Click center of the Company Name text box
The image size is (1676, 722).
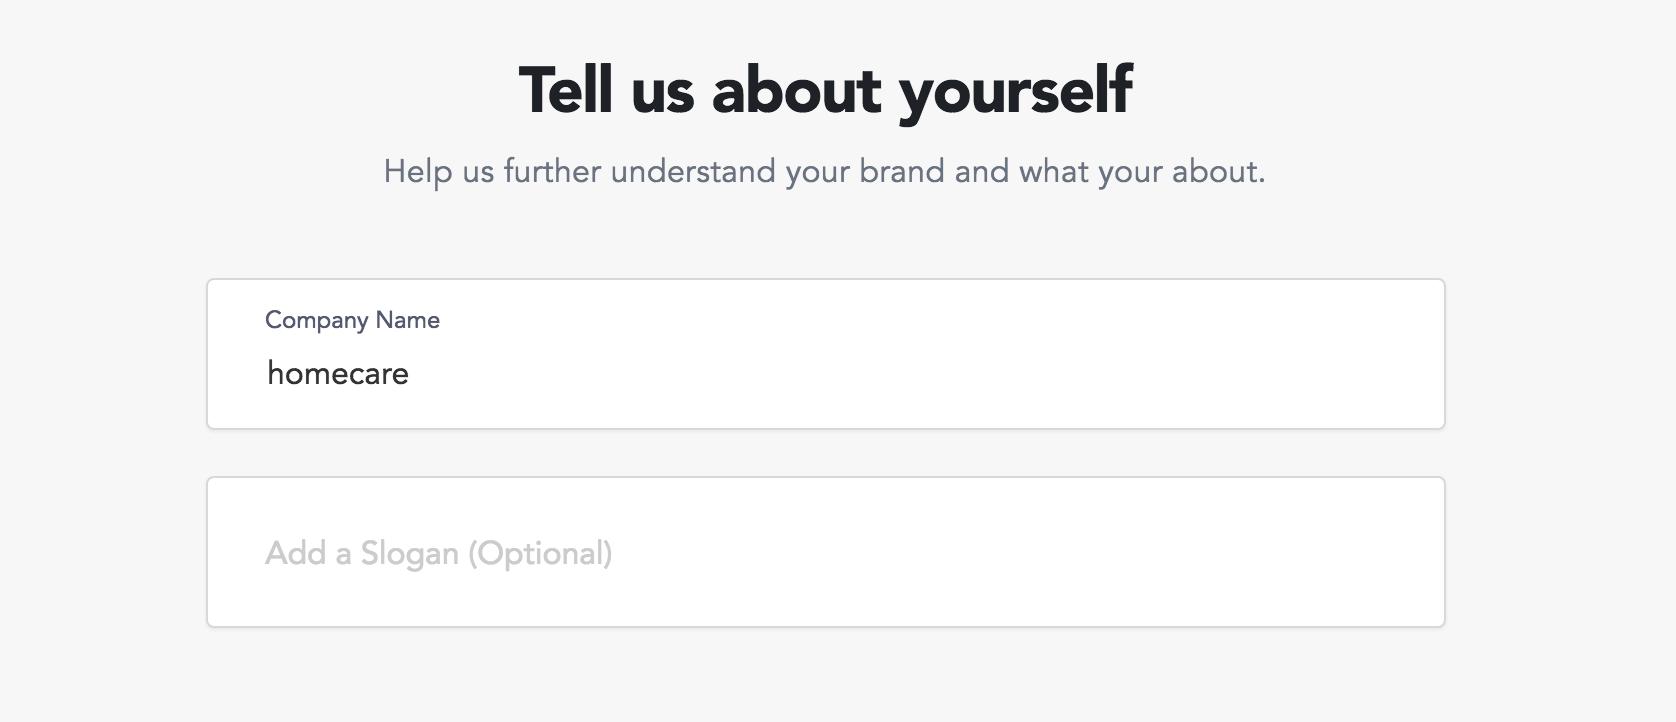coord(825,354)
